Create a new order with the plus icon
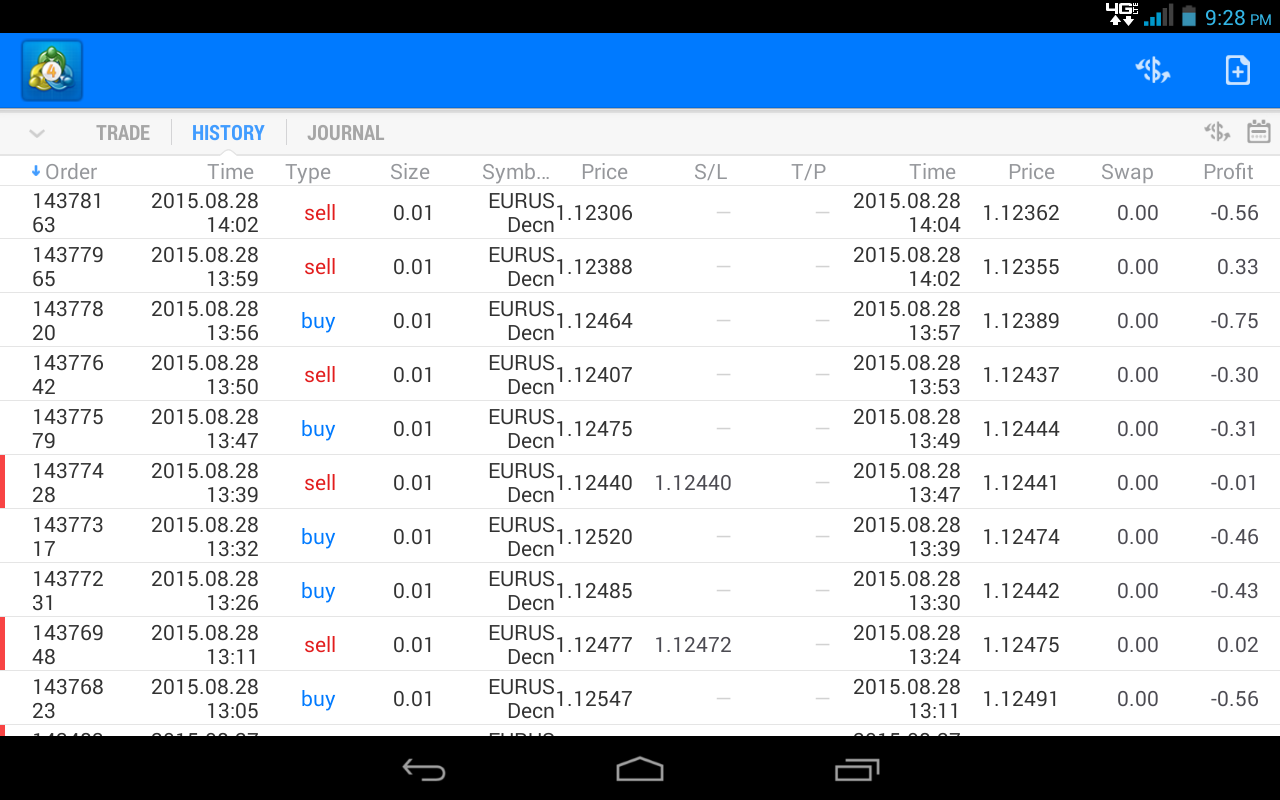This screenshot has width=1280, height=800. pyautogui.click(x=1237, y=69)
